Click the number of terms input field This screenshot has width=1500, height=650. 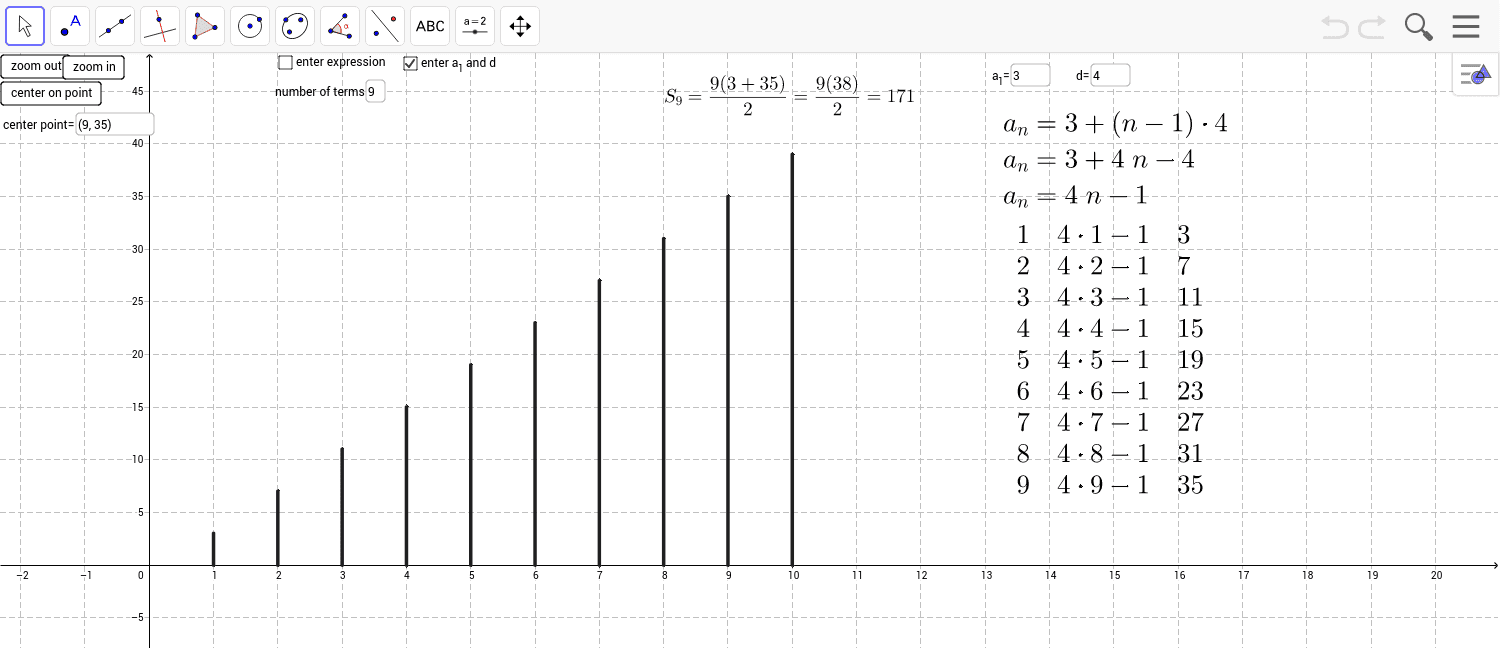point(375,92)
